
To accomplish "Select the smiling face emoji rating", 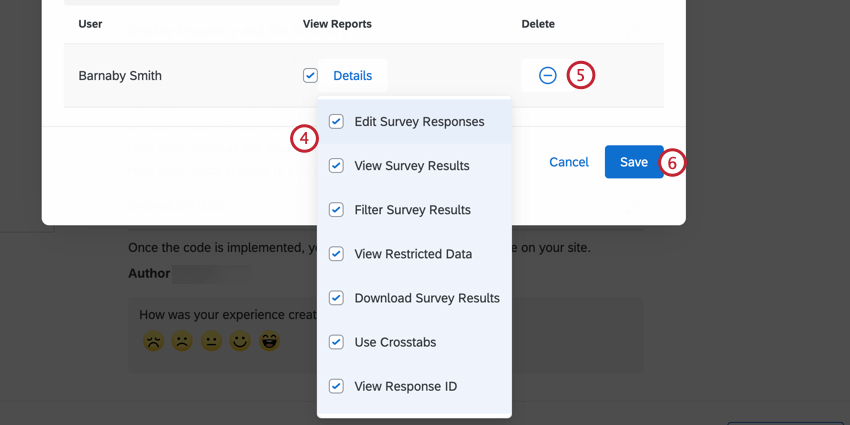I will (x=240, y=341).
